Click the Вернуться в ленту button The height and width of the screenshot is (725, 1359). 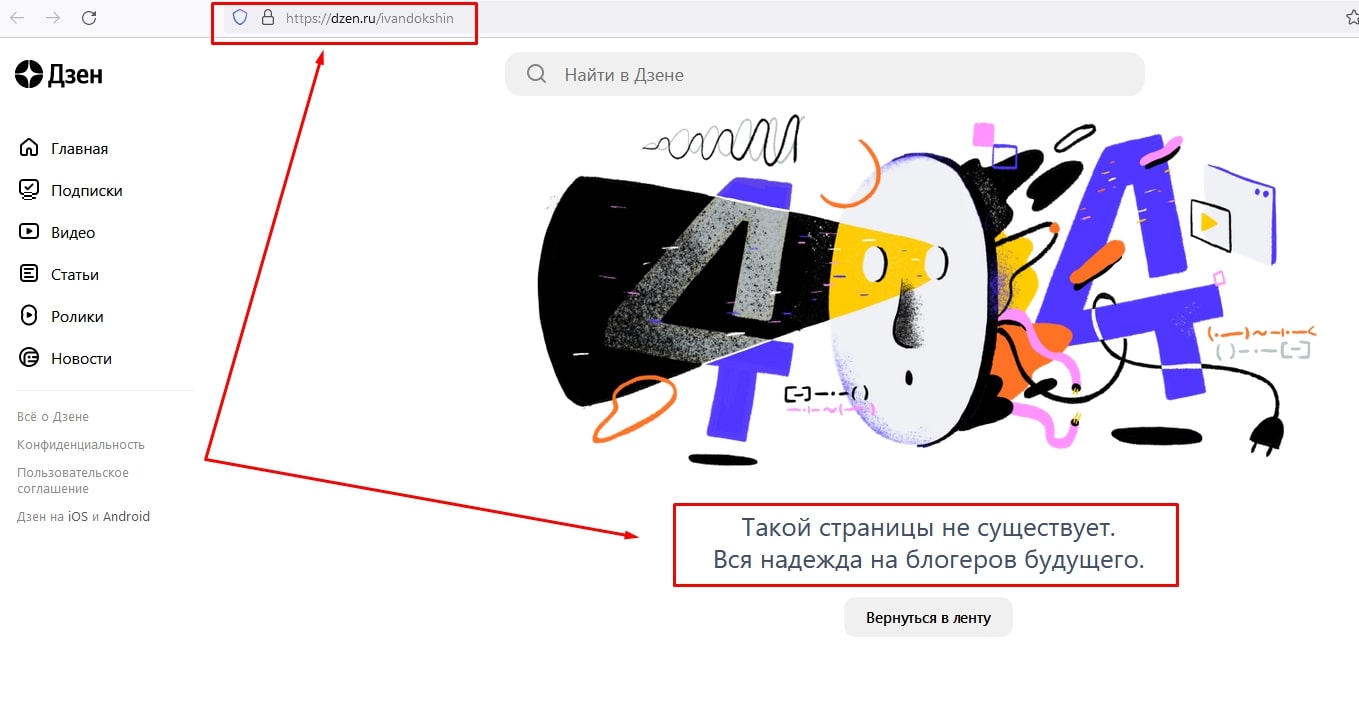pos(928,617)
